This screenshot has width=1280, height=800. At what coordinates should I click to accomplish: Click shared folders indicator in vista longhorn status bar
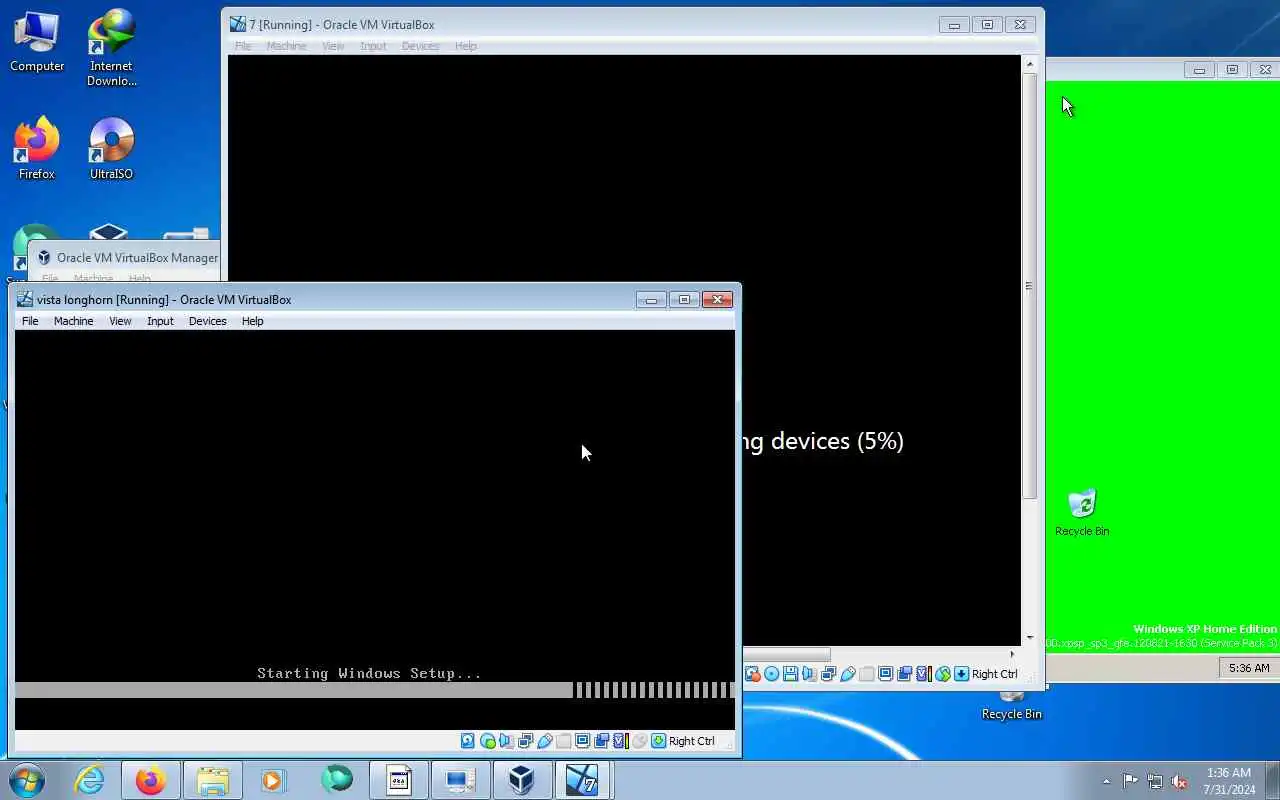563,741
